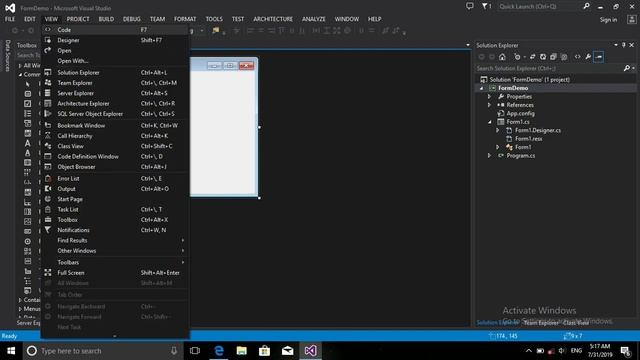Open Class View menu entry
640x360 pixels.
point(114,146)
